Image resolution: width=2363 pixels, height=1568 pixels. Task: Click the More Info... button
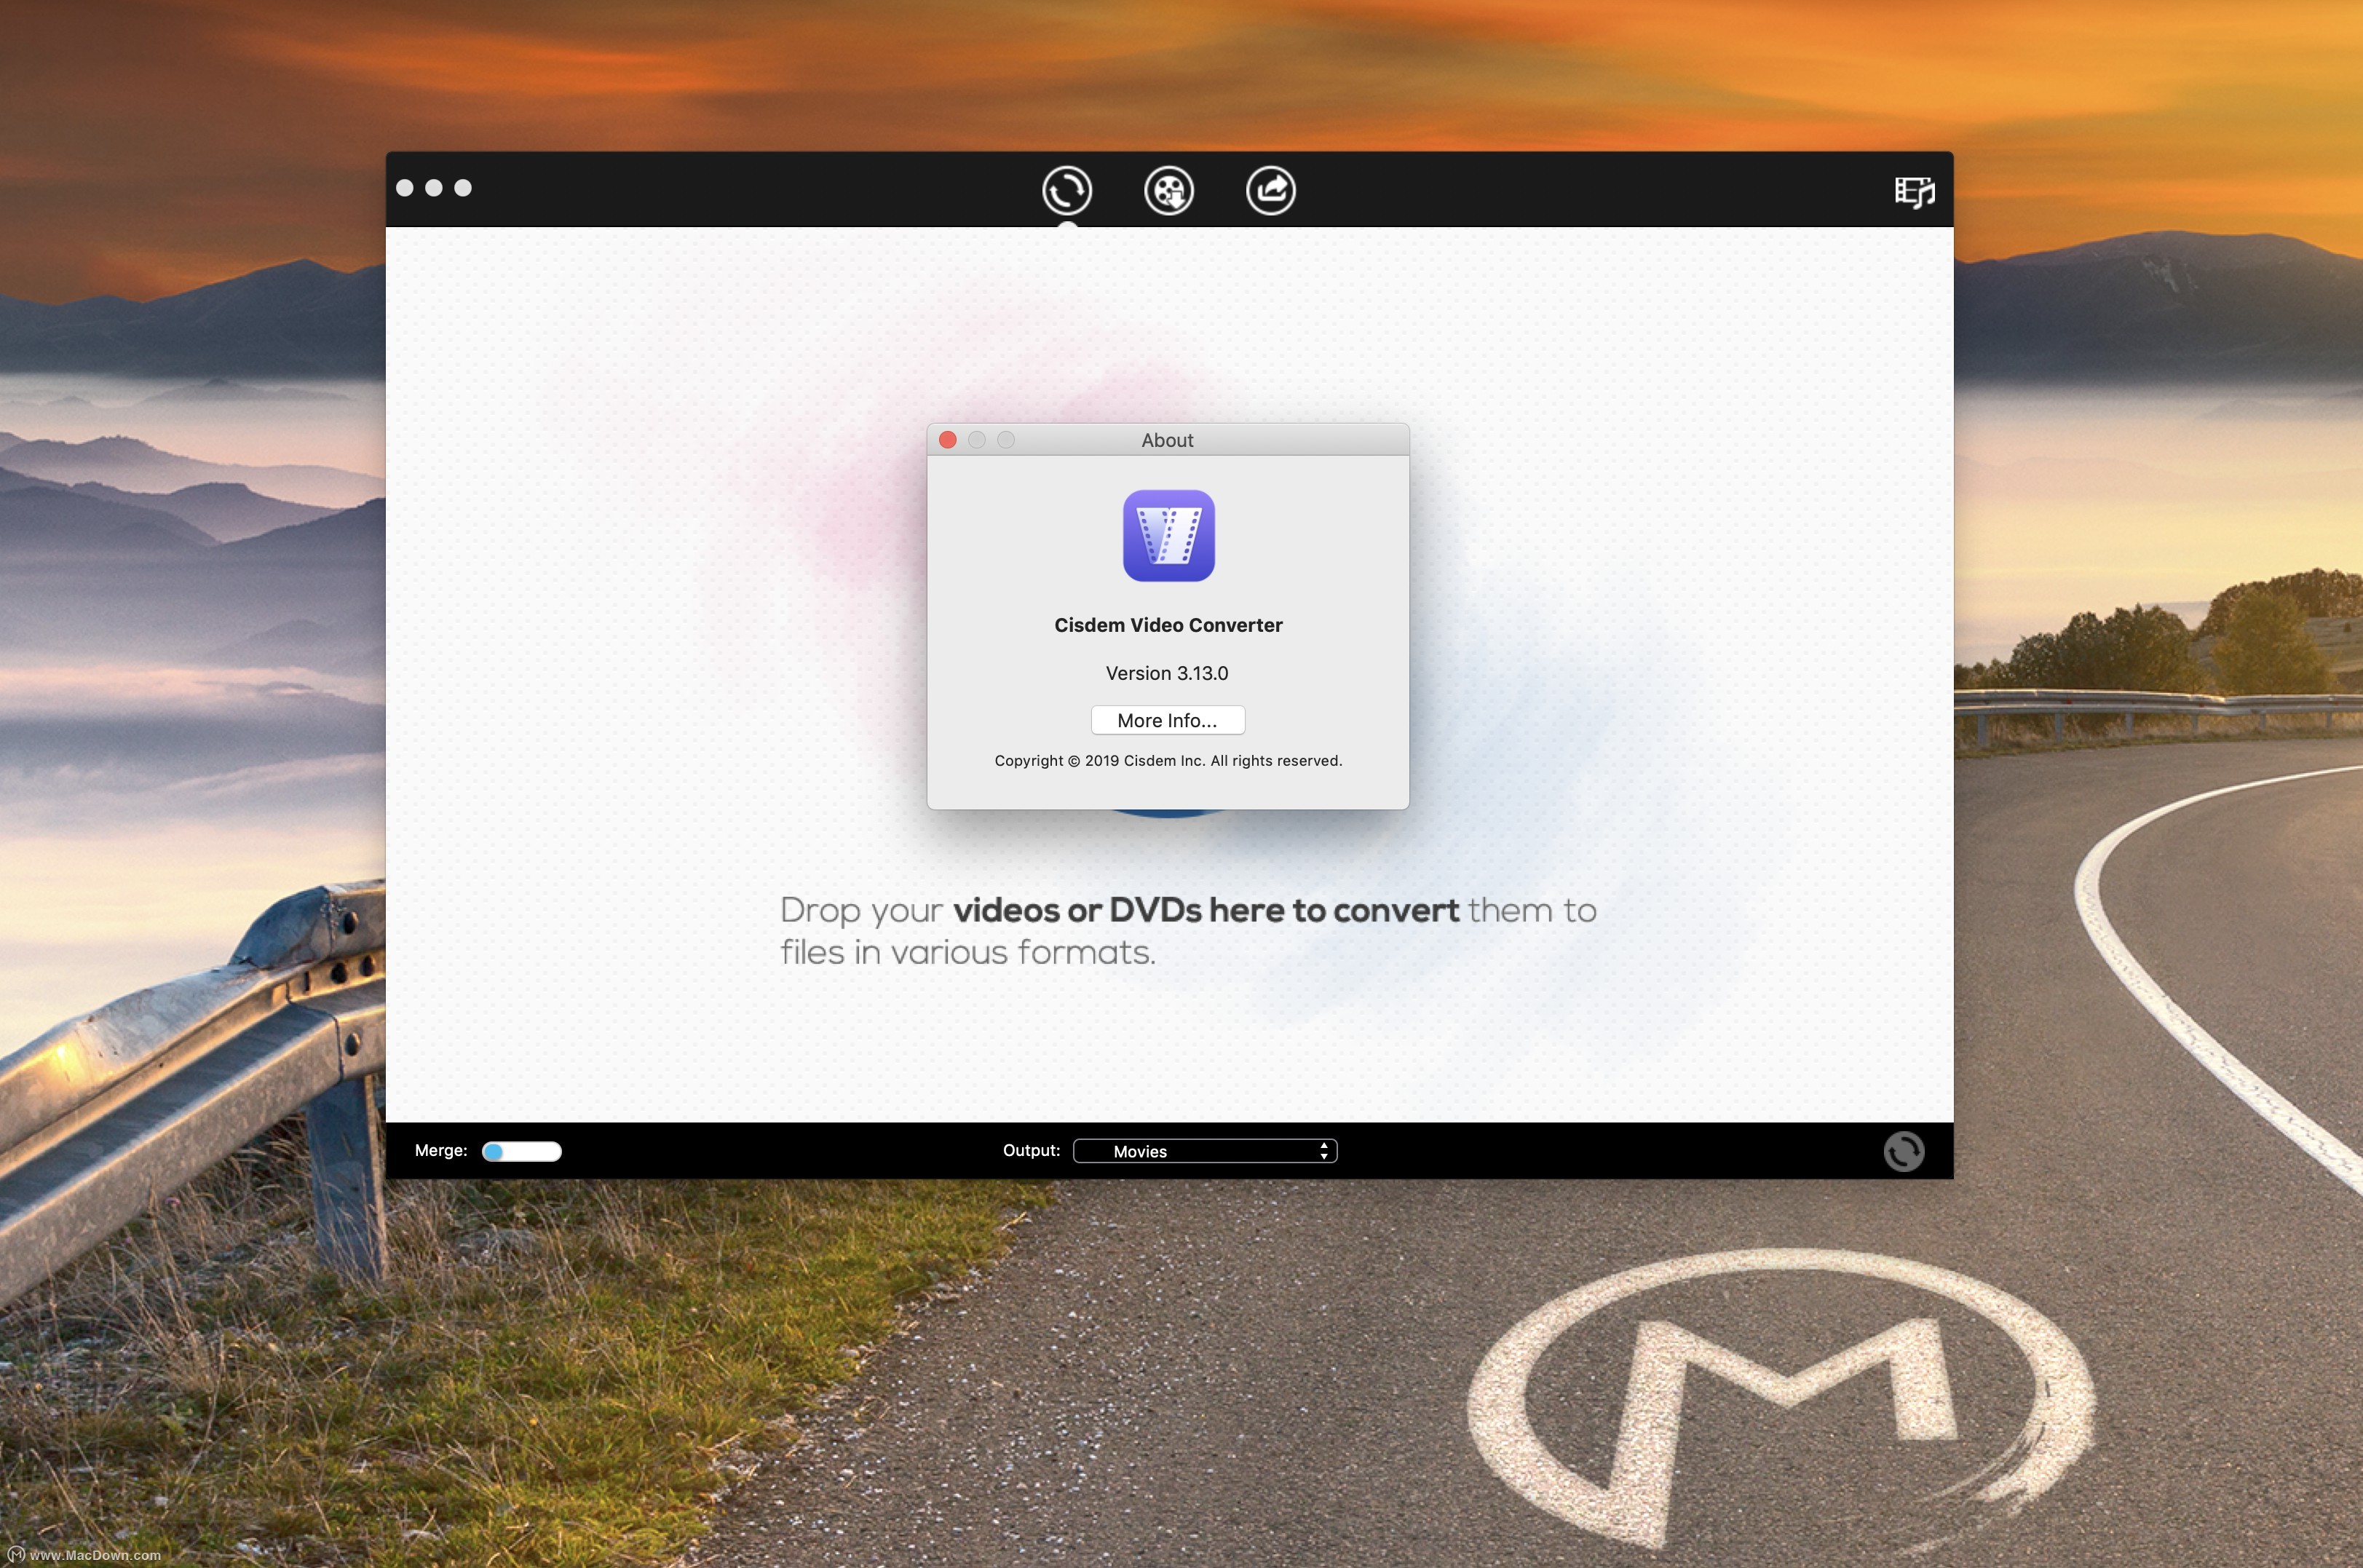click(1167, 720)
